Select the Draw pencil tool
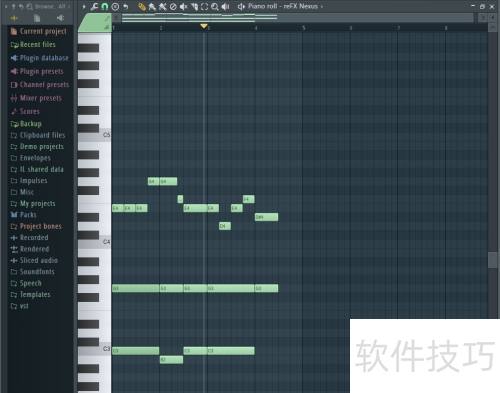Screen dimensions: 500x393 point(142,6)
